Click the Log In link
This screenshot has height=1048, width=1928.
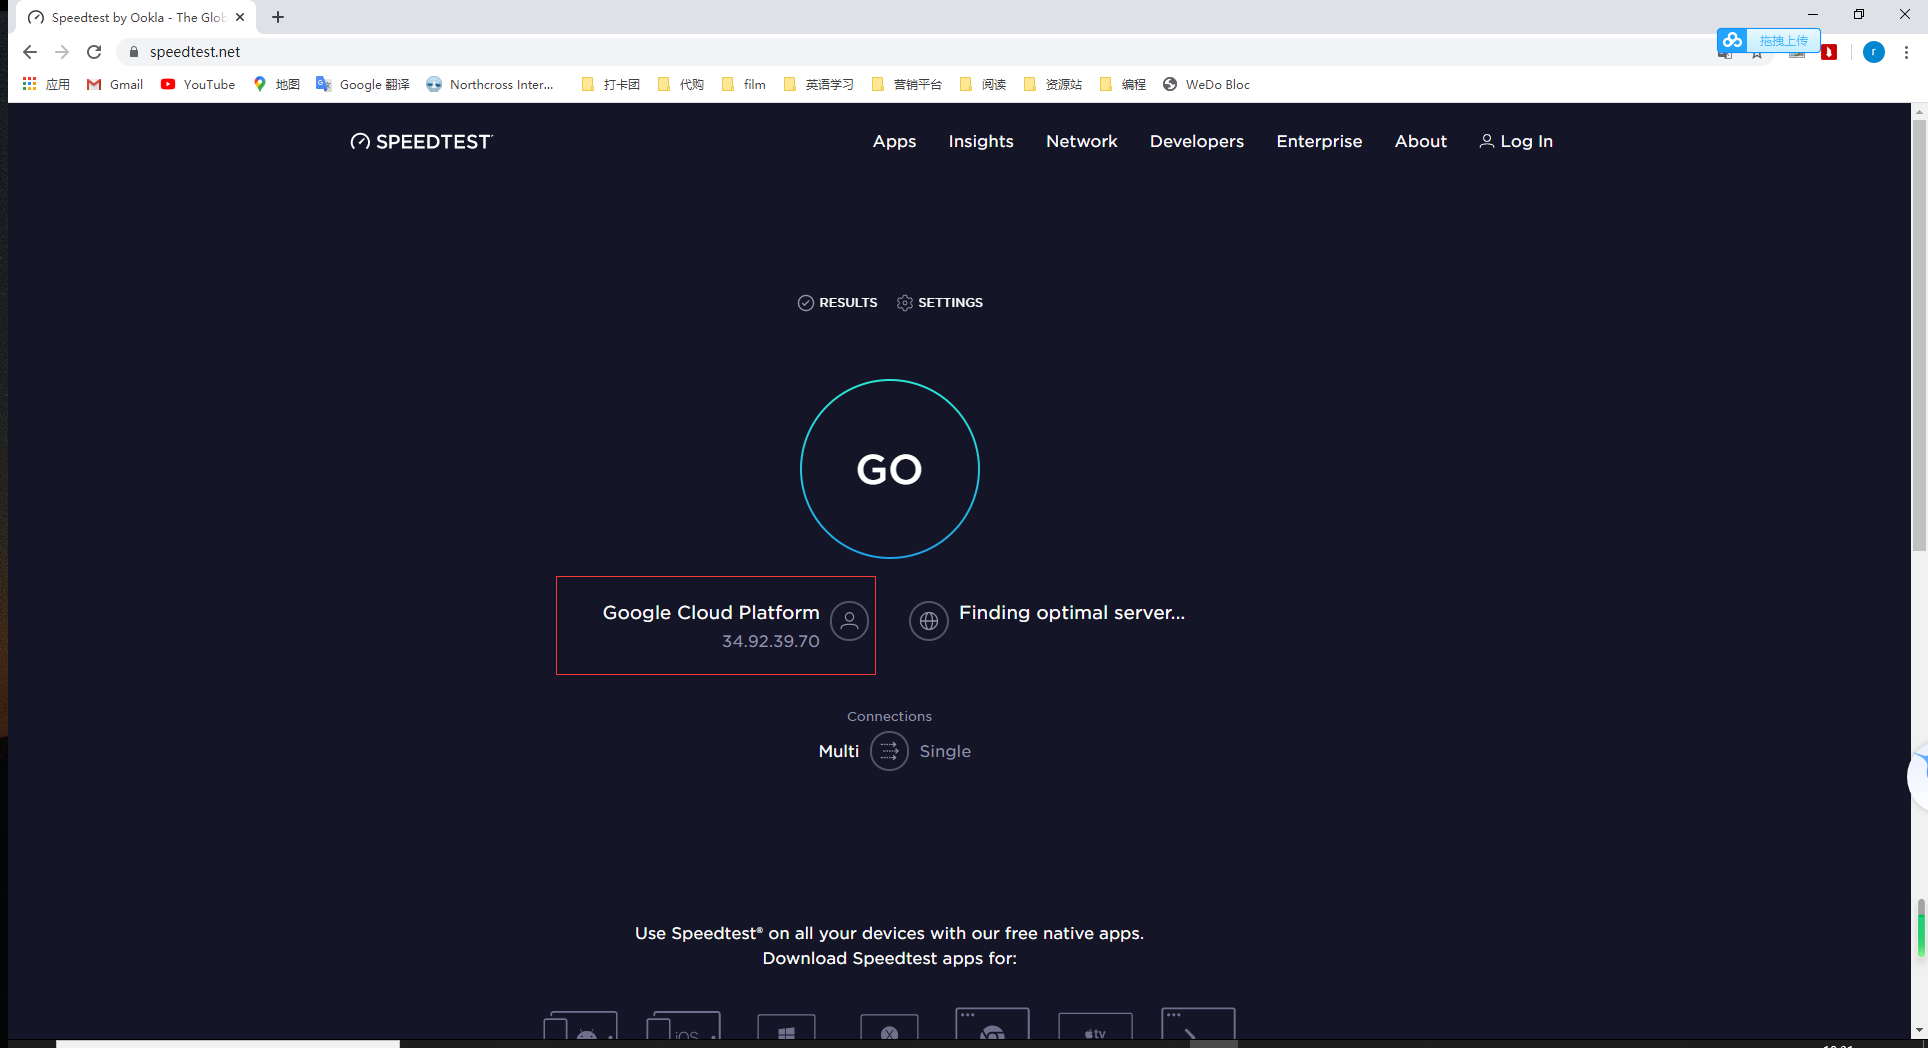[x=1516, y=142]
